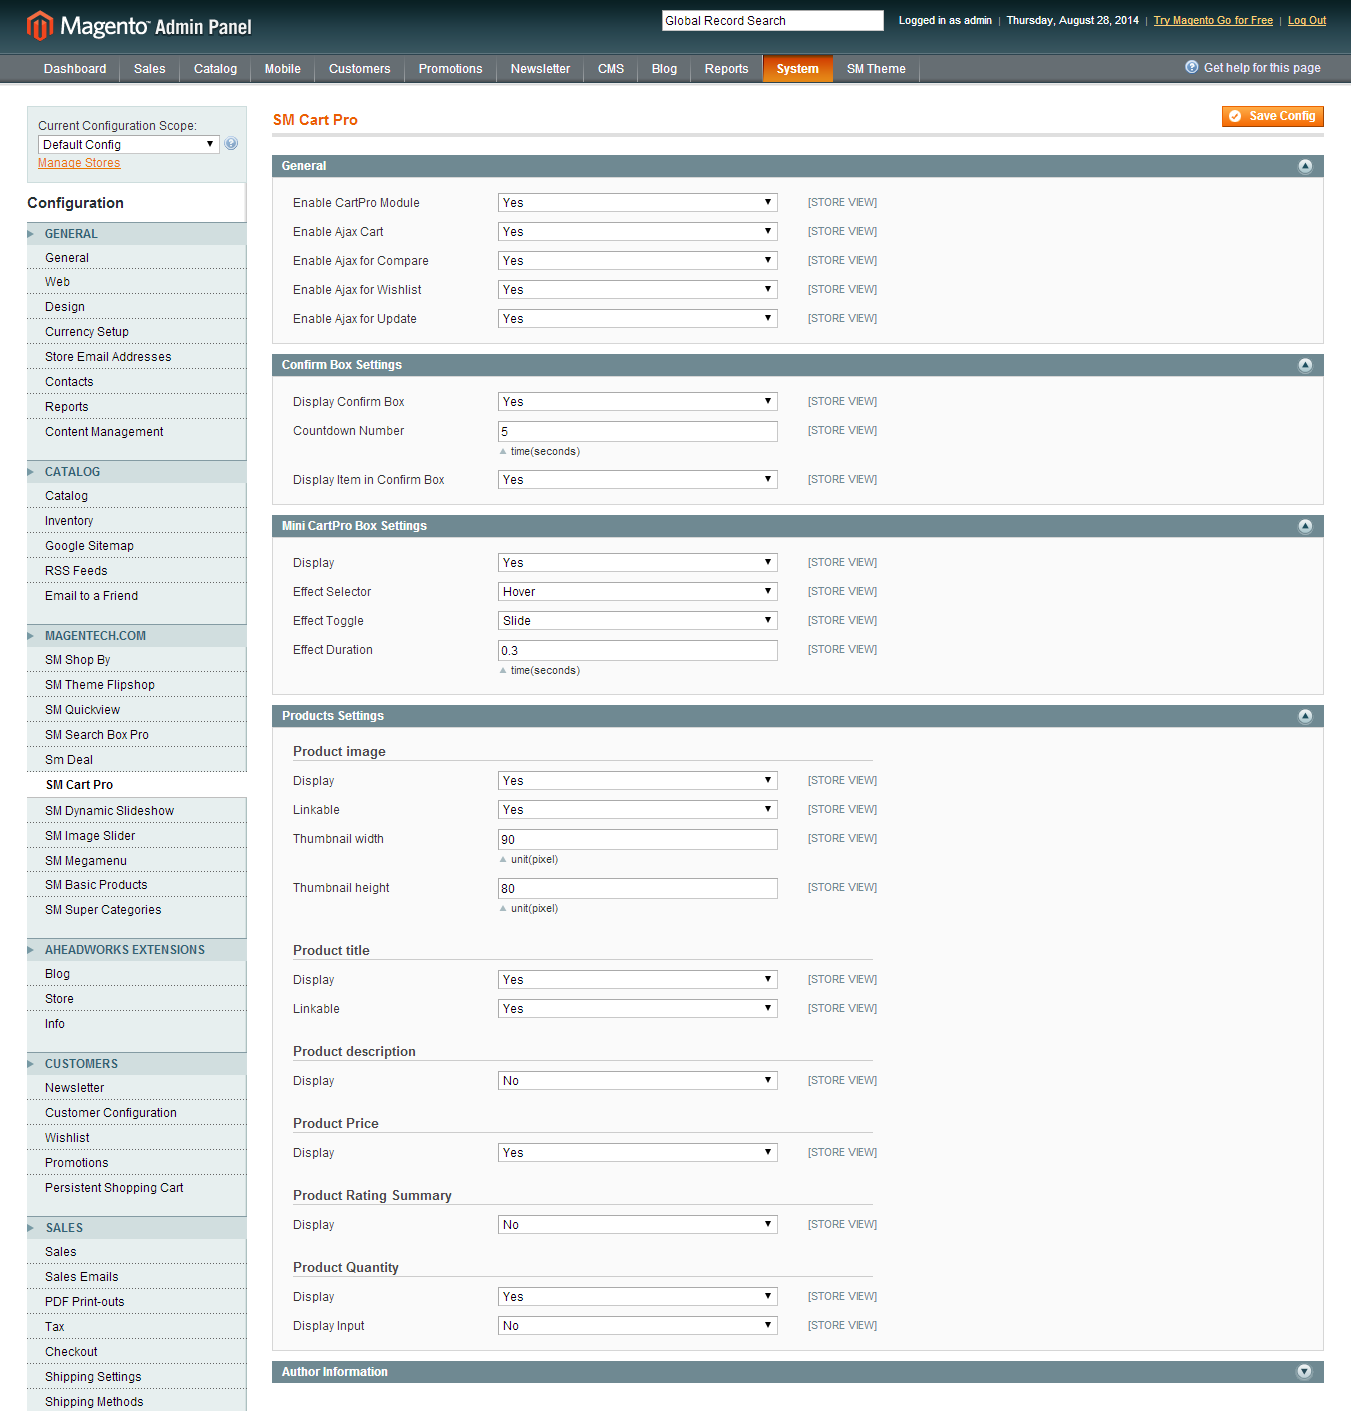
Task: Open the Manage Stores link
Action: [x=79, y=163]
